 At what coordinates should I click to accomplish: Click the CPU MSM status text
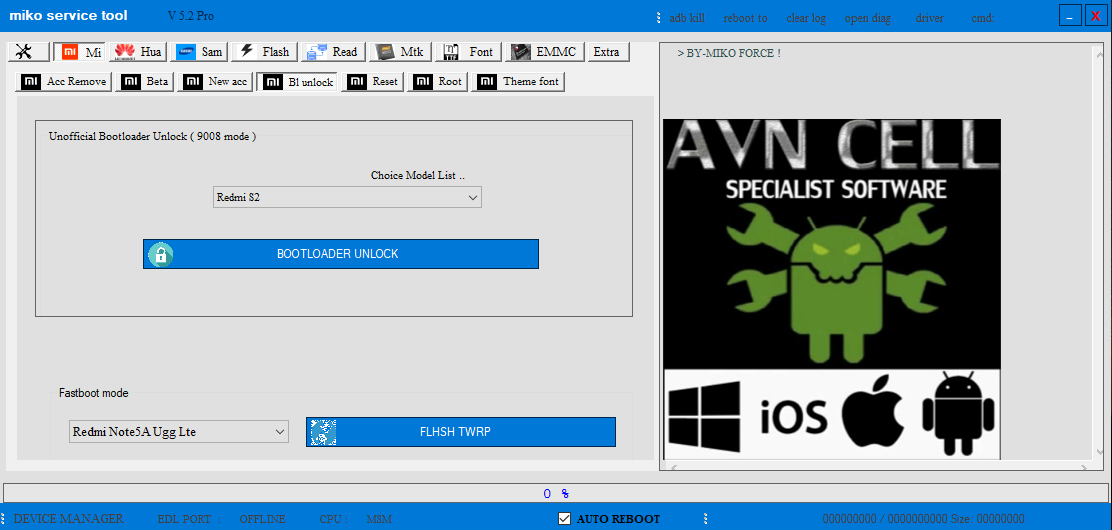tap(356, 519)
